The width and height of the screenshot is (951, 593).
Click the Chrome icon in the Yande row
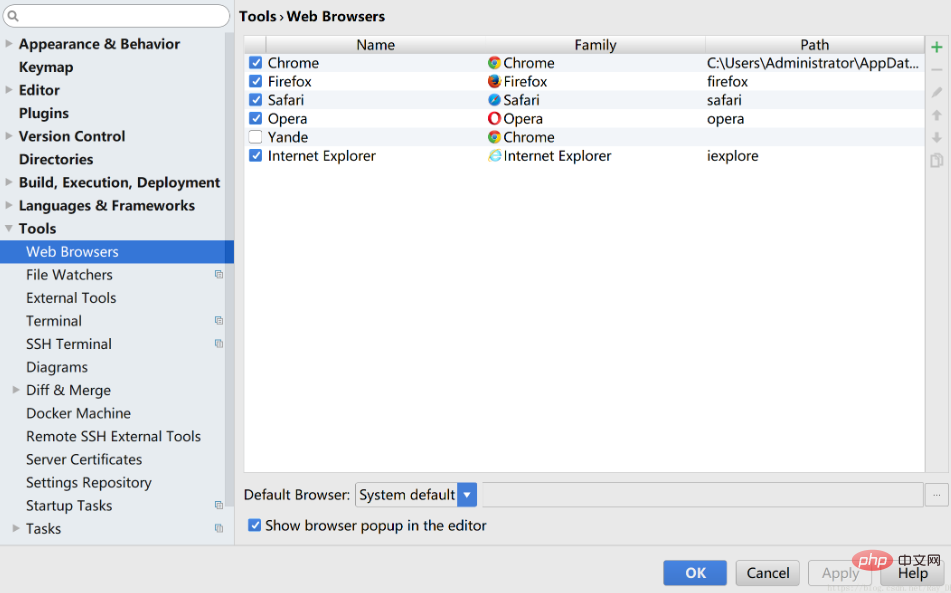tap(494, 137)
